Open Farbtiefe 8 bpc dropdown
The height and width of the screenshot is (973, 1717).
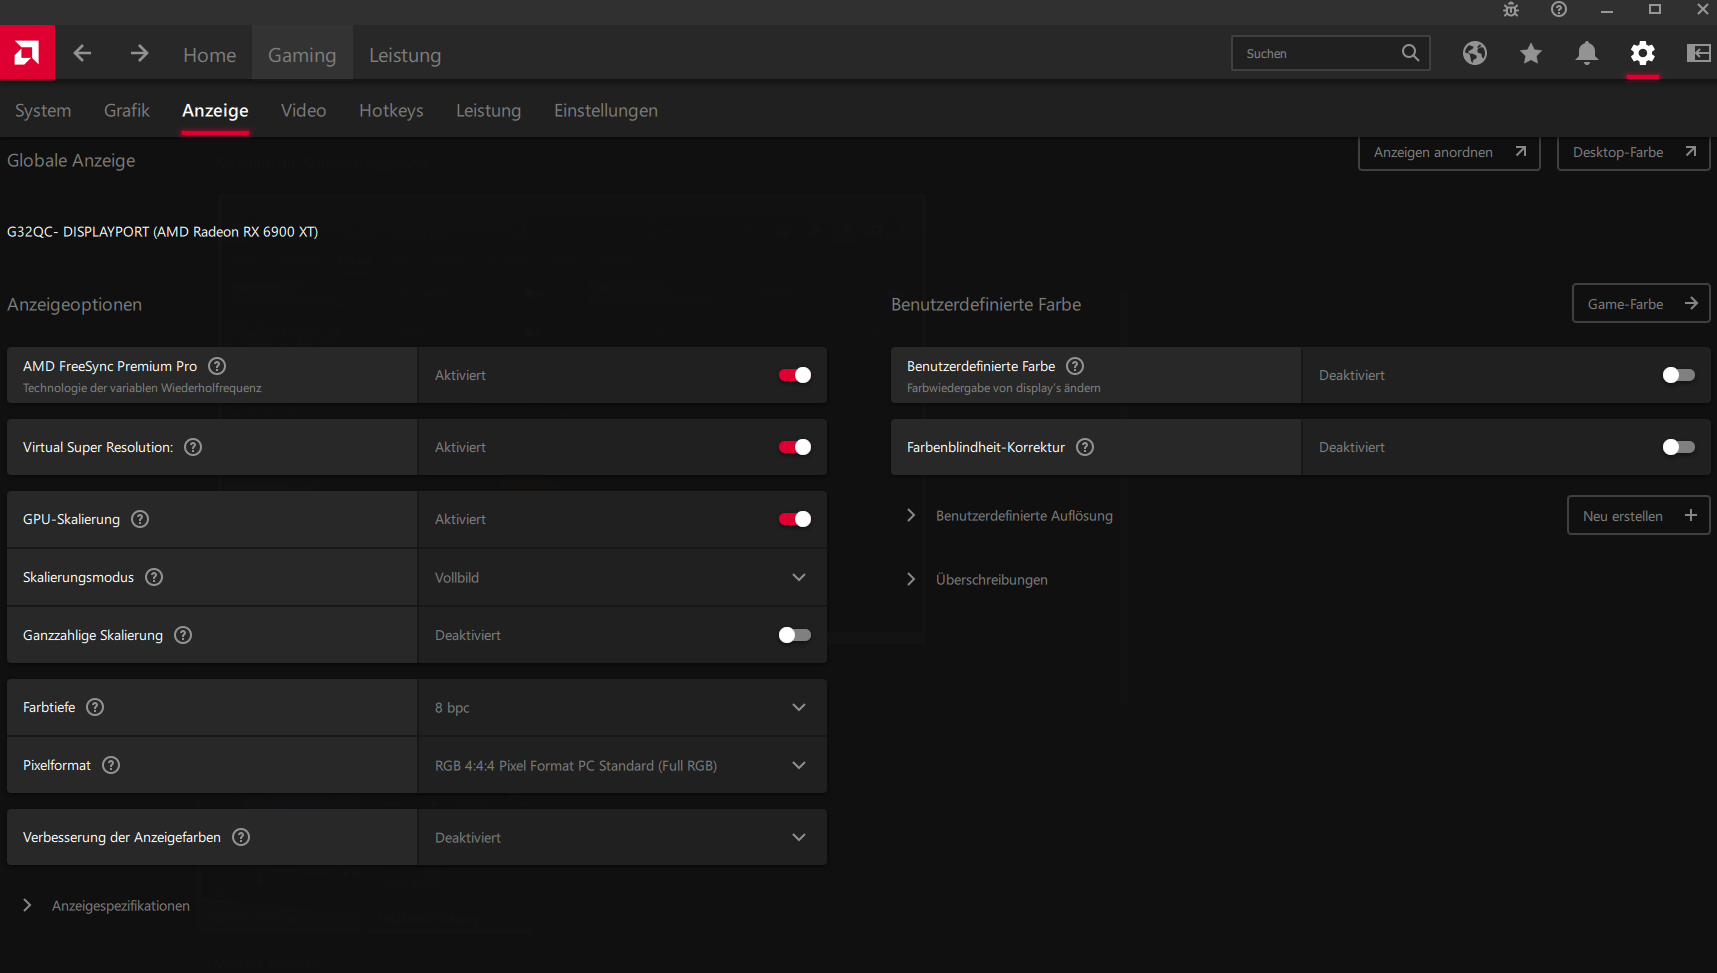(x=622, y=707)
